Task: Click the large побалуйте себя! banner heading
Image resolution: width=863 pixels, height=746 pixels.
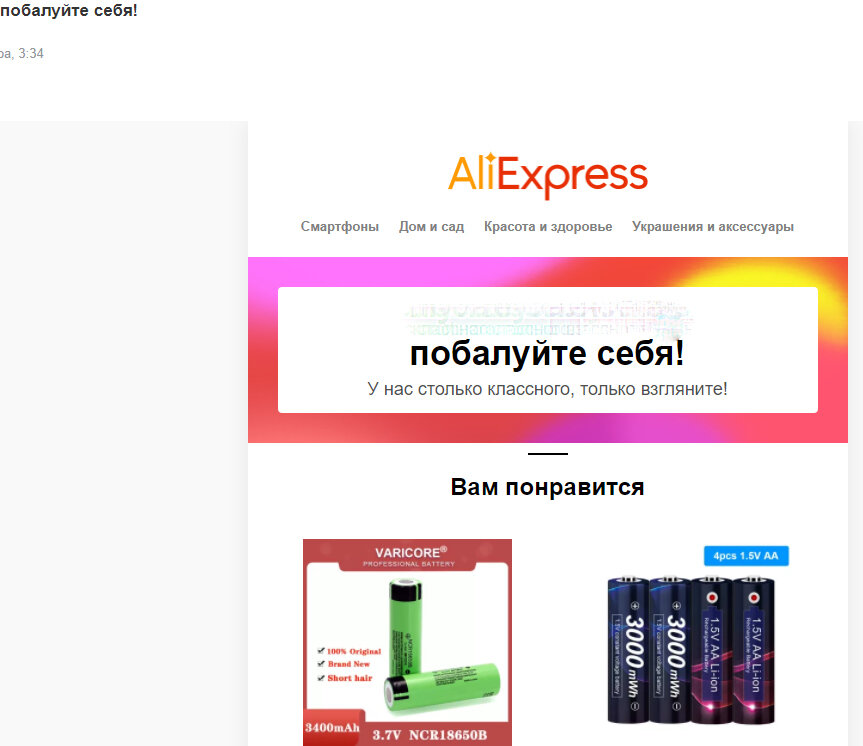Action: [x=548, y=353]
